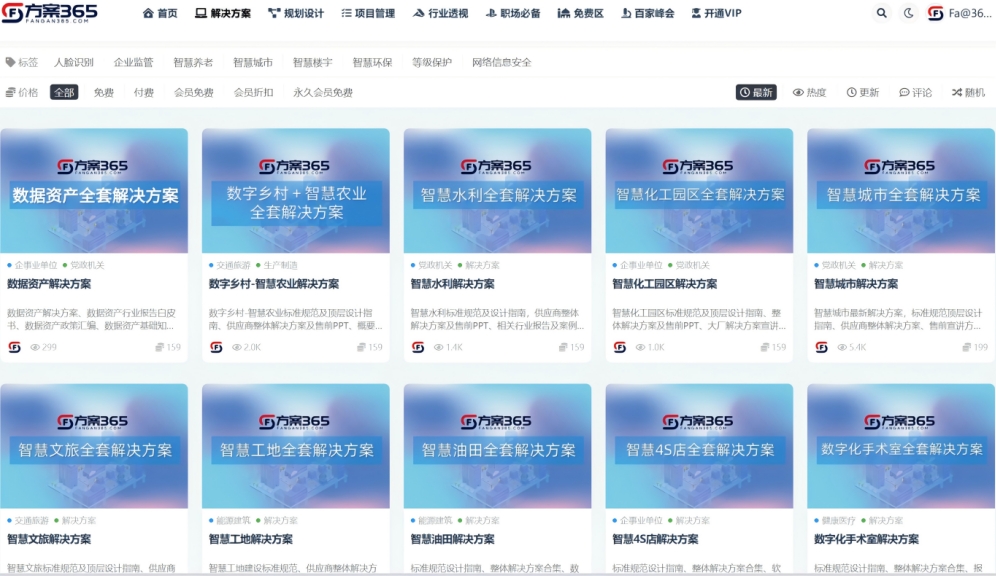Sort by 随机 random
Viewport: 996px width, 576px height.
coord(968,92)
